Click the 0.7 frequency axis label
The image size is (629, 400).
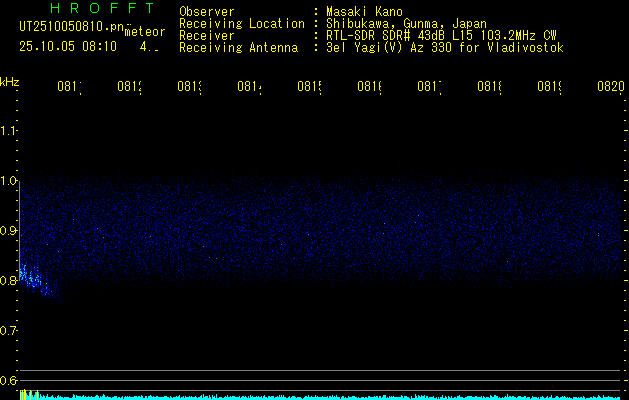pyautogui.click(x=9, y=331)
